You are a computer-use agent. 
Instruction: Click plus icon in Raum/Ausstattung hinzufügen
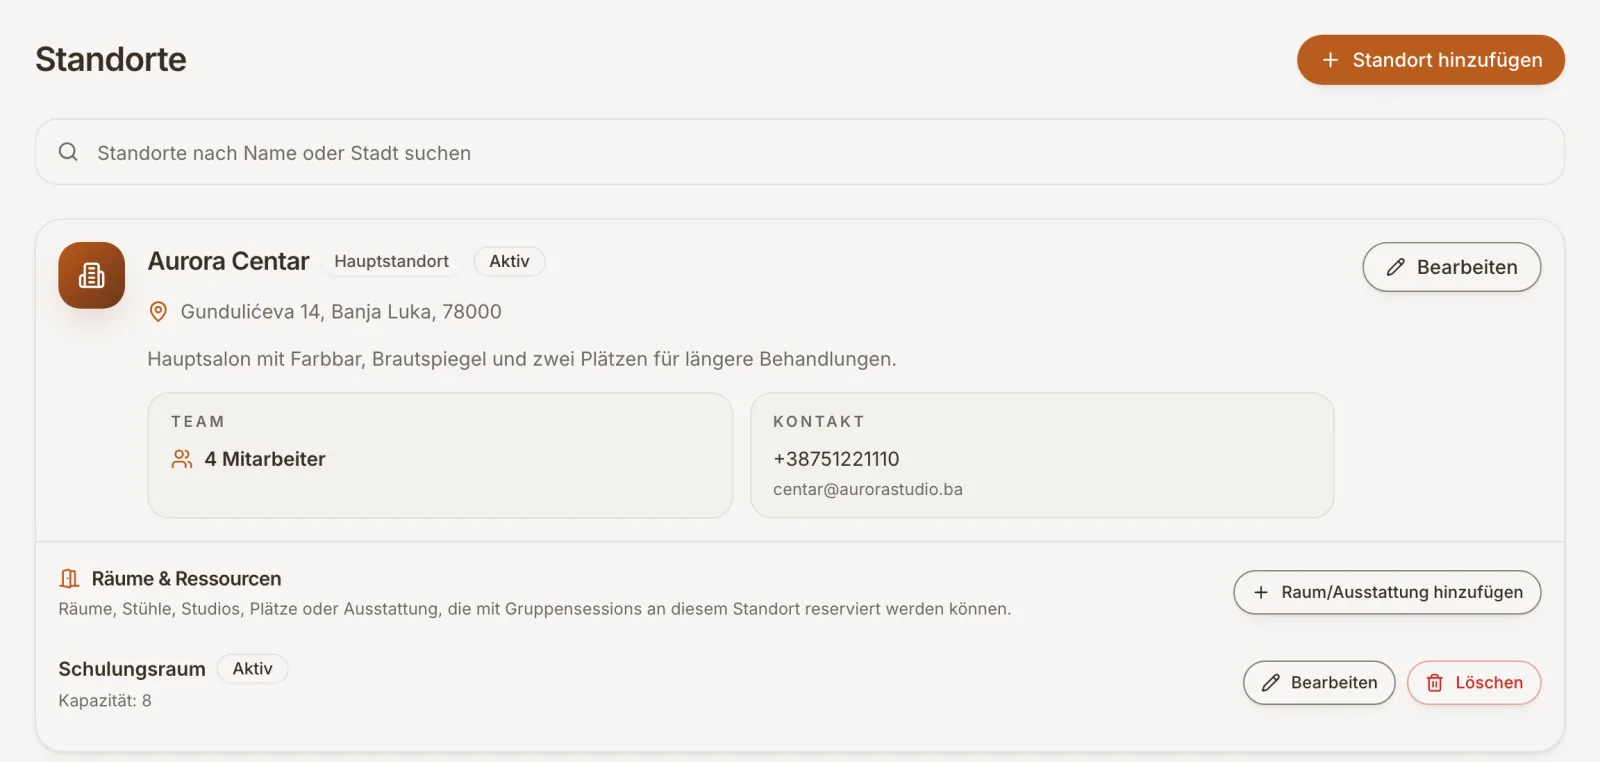pos(1261,592)
